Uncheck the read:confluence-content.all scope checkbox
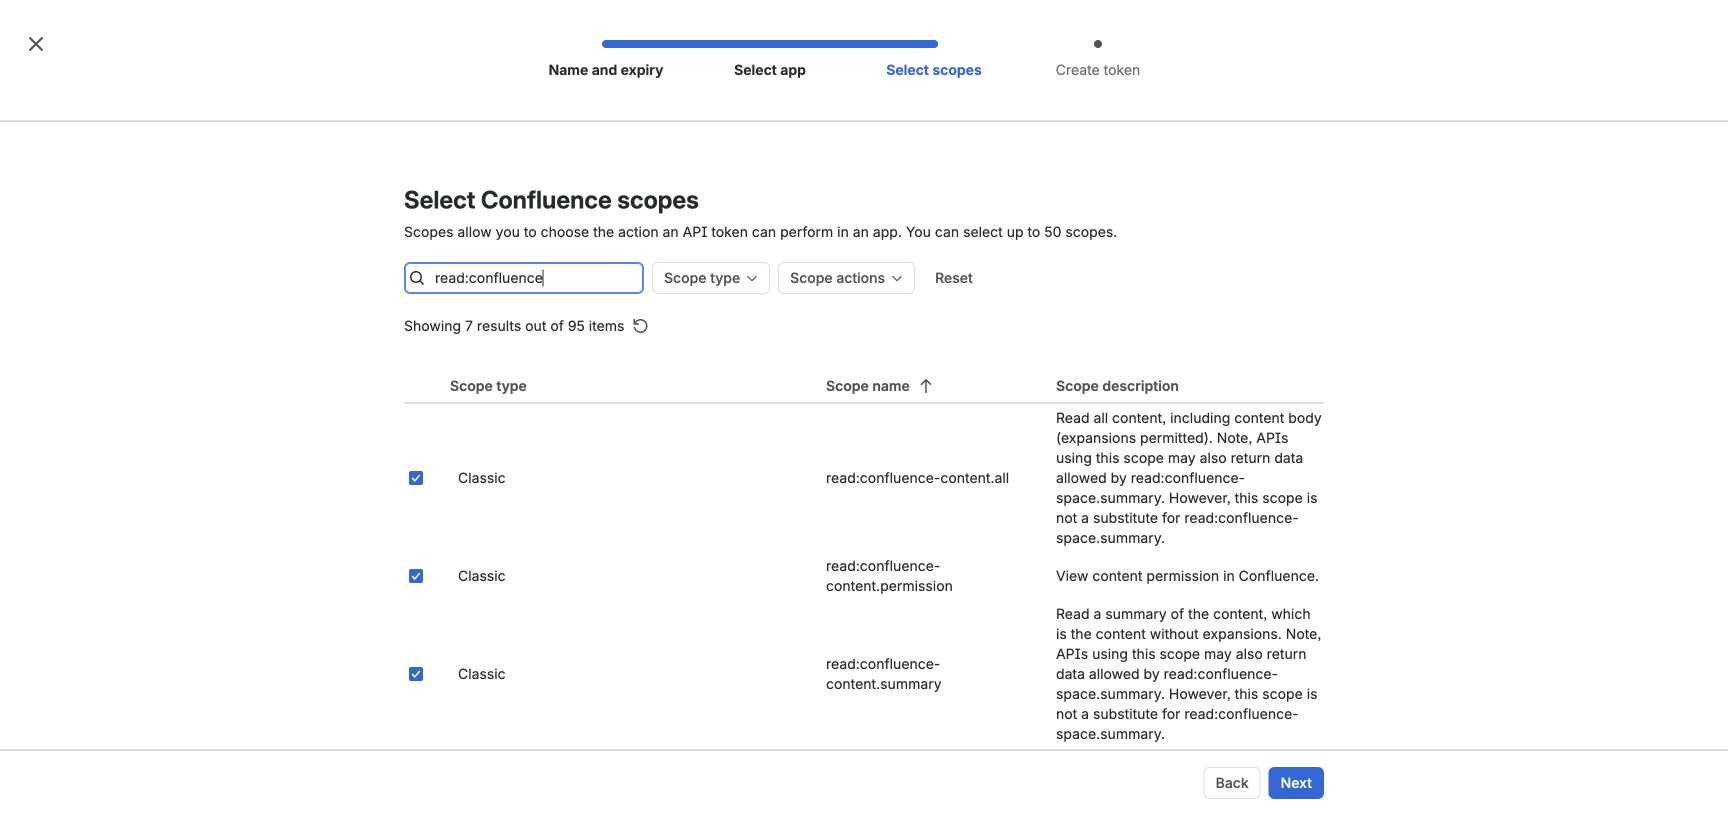Image resolution: width=1728 pixels, height=815 pixels. 416,478
